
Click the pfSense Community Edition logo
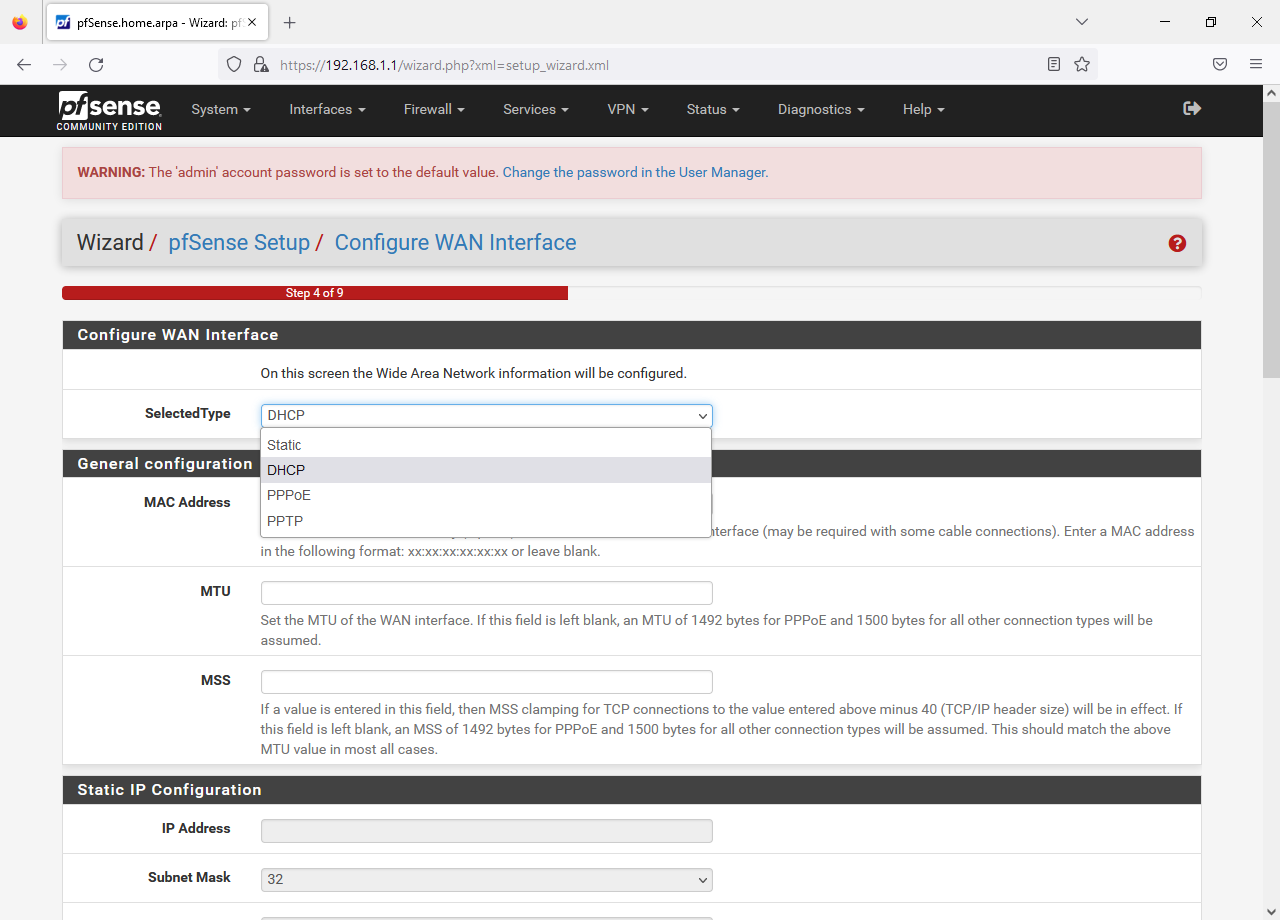(x=109, y=110)
